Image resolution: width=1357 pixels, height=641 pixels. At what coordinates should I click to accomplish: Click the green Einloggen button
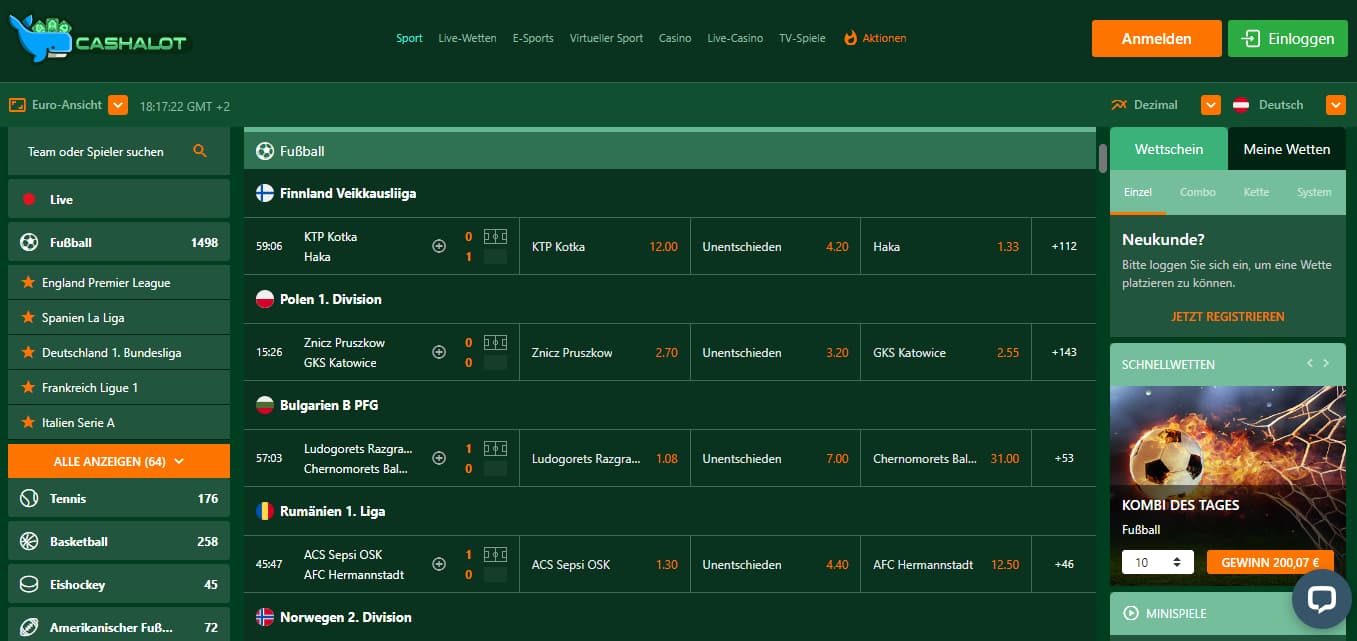coord(1287,39)
